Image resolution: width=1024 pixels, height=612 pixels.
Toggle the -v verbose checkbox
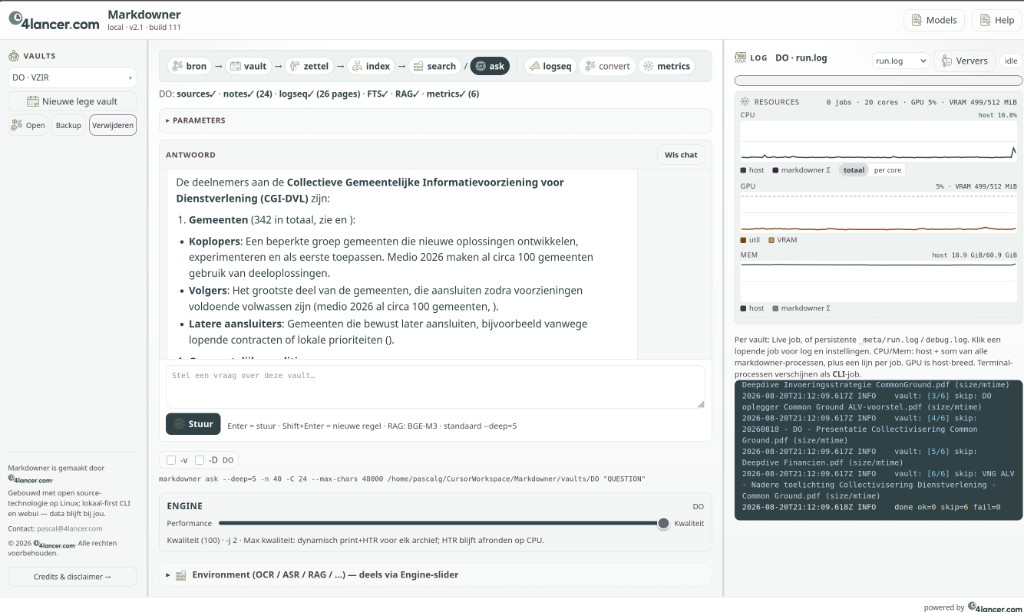(171, 460)
